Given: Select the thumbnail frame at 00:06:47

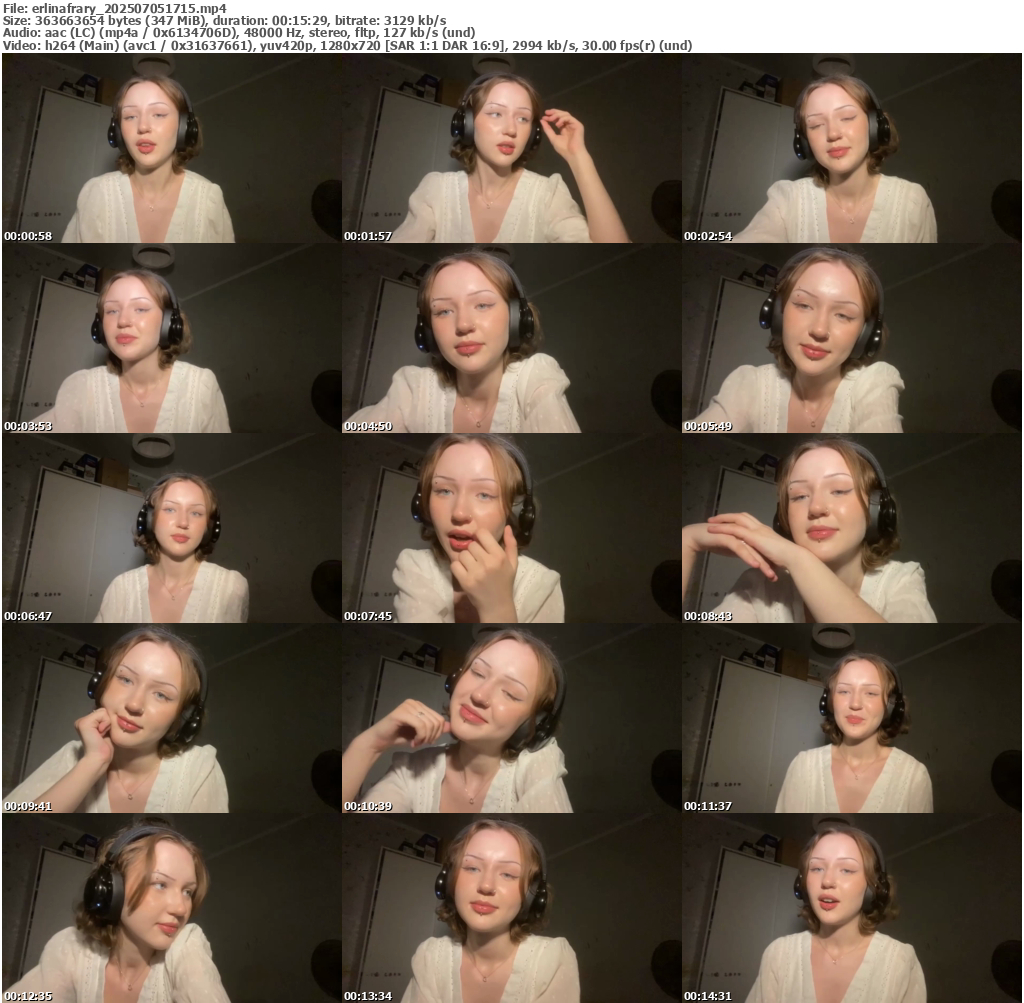Looking at the screenshot, I should 172,528.
